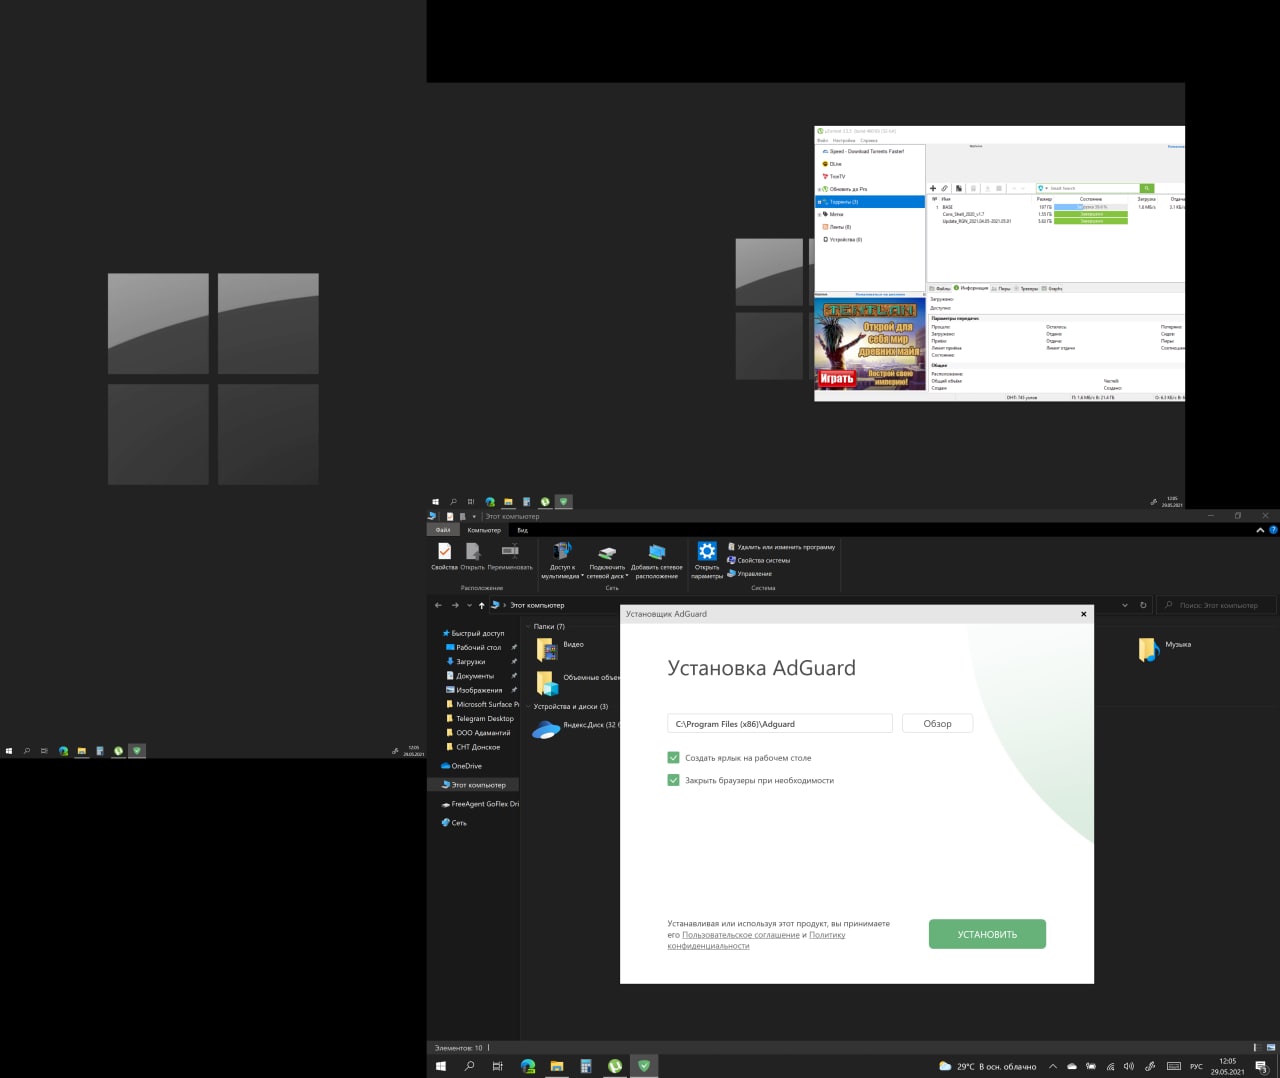Expand Метки node in uTorrent sidebar

(x=820, y=214)
